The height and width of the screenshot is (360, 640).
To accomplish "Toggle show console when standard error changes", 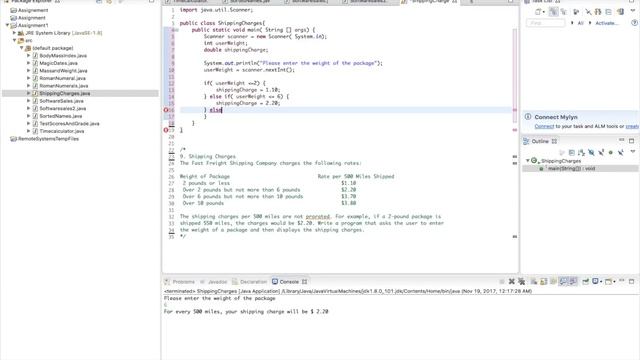I will (573, 282).
